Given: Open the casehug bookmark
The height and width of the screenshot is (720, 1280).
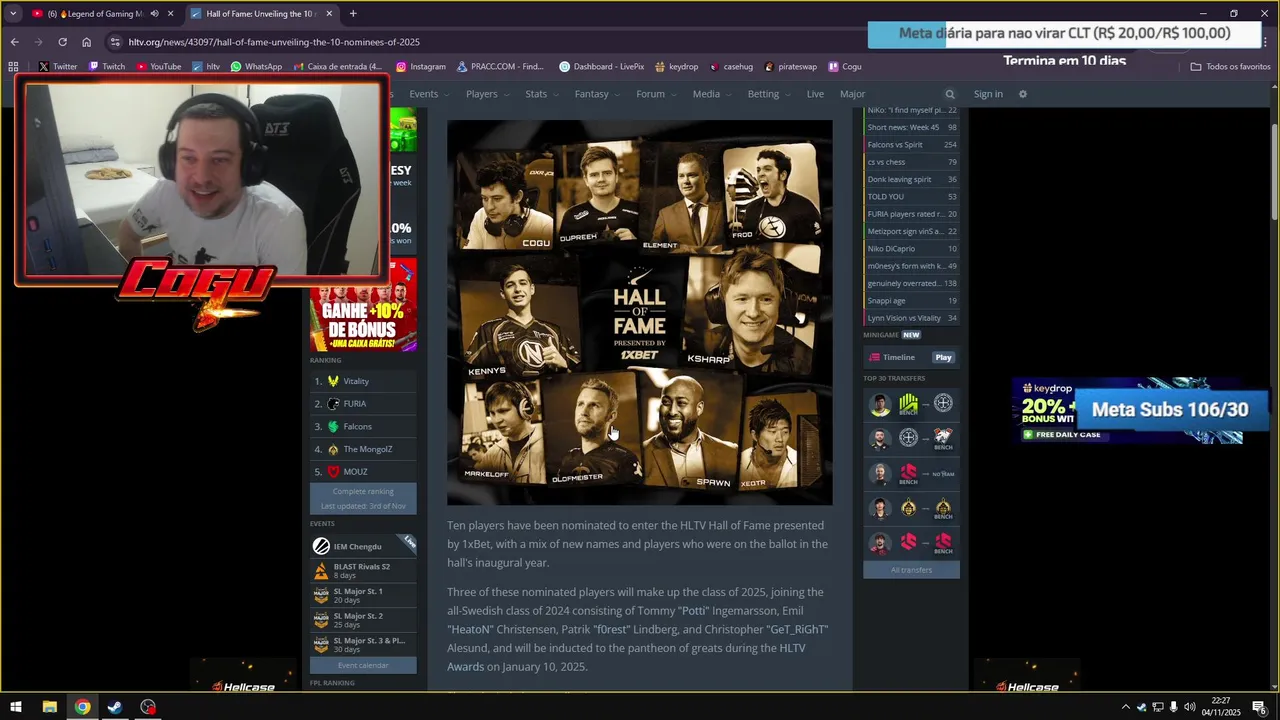Looking at the screenshot, I should (731, 67).
